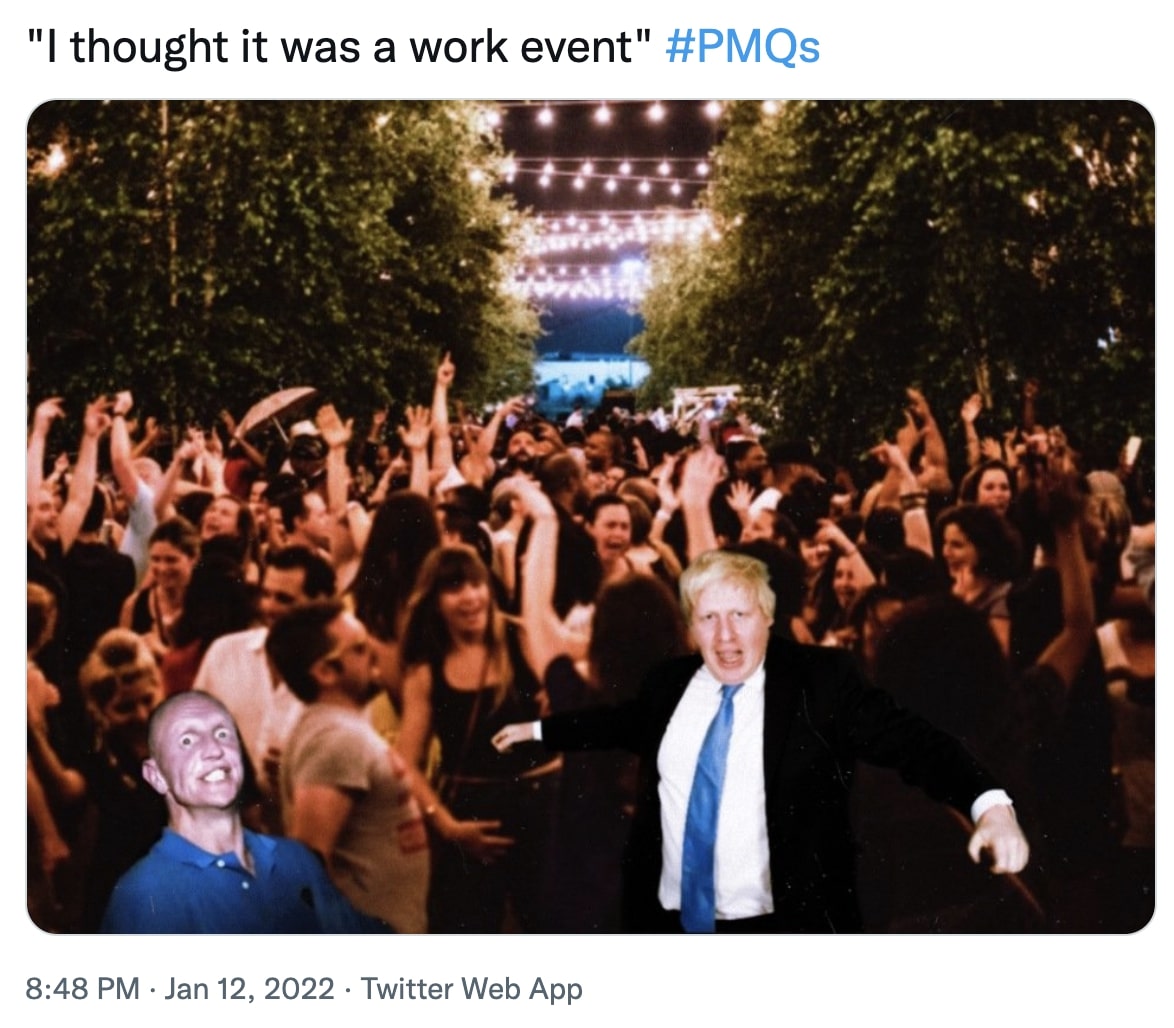This screenshot has height=1028, width=1174.
Task: Click the Twitter Web App source link
Action: coord(472,988)
